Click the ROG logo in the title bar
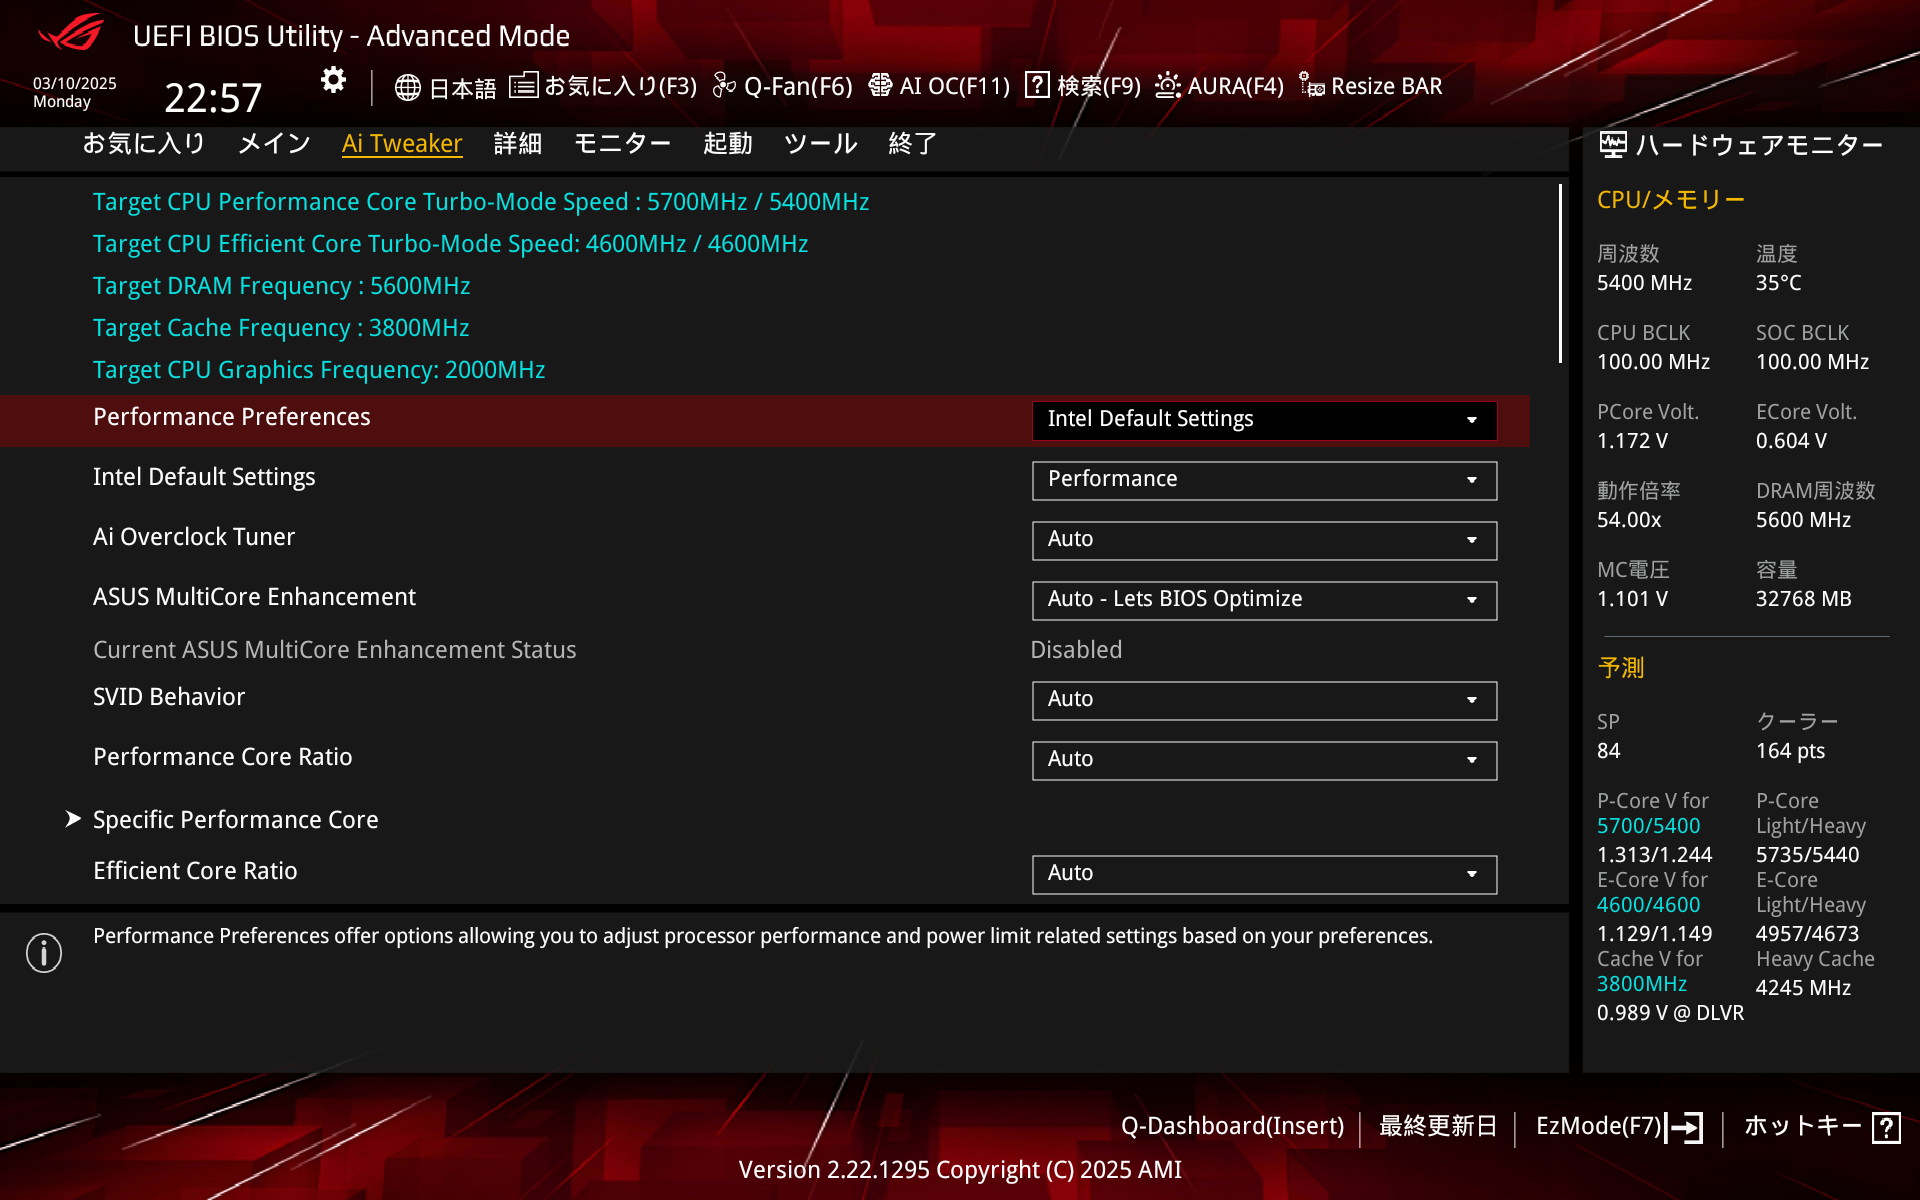The image size is (1920, 1200). pos(71,33)
